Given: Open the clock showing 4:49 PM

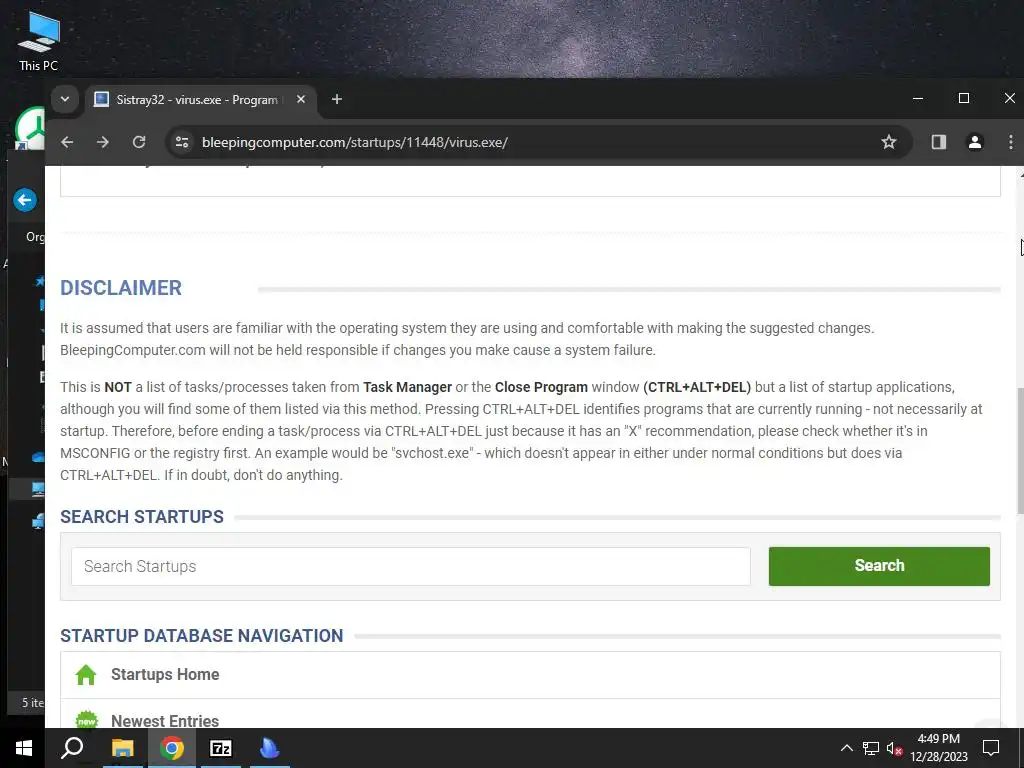Looking at the screenshot, I should coord(939,748).
